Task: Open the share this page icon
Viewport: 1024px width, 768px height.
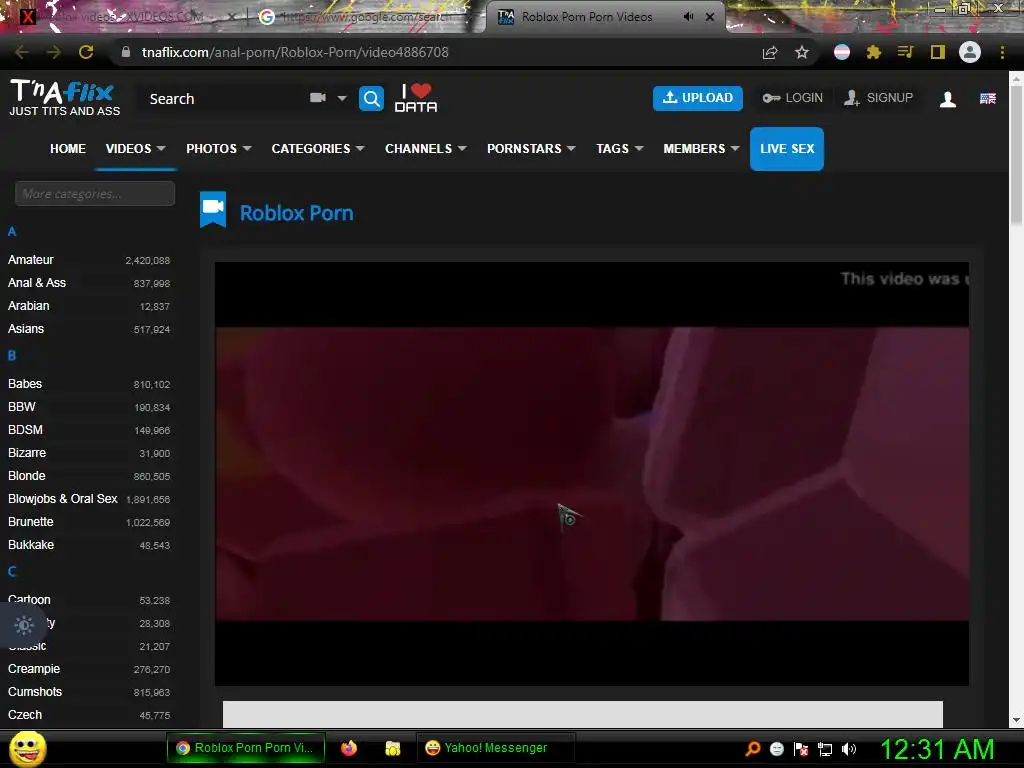Action: [770, 52]
